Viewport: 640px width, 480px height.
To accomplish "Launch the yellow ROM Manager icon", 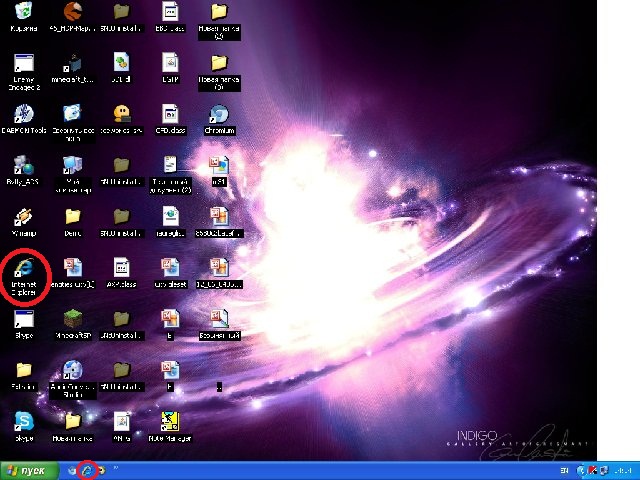I will pyautogui.click(x=170, y=422).
